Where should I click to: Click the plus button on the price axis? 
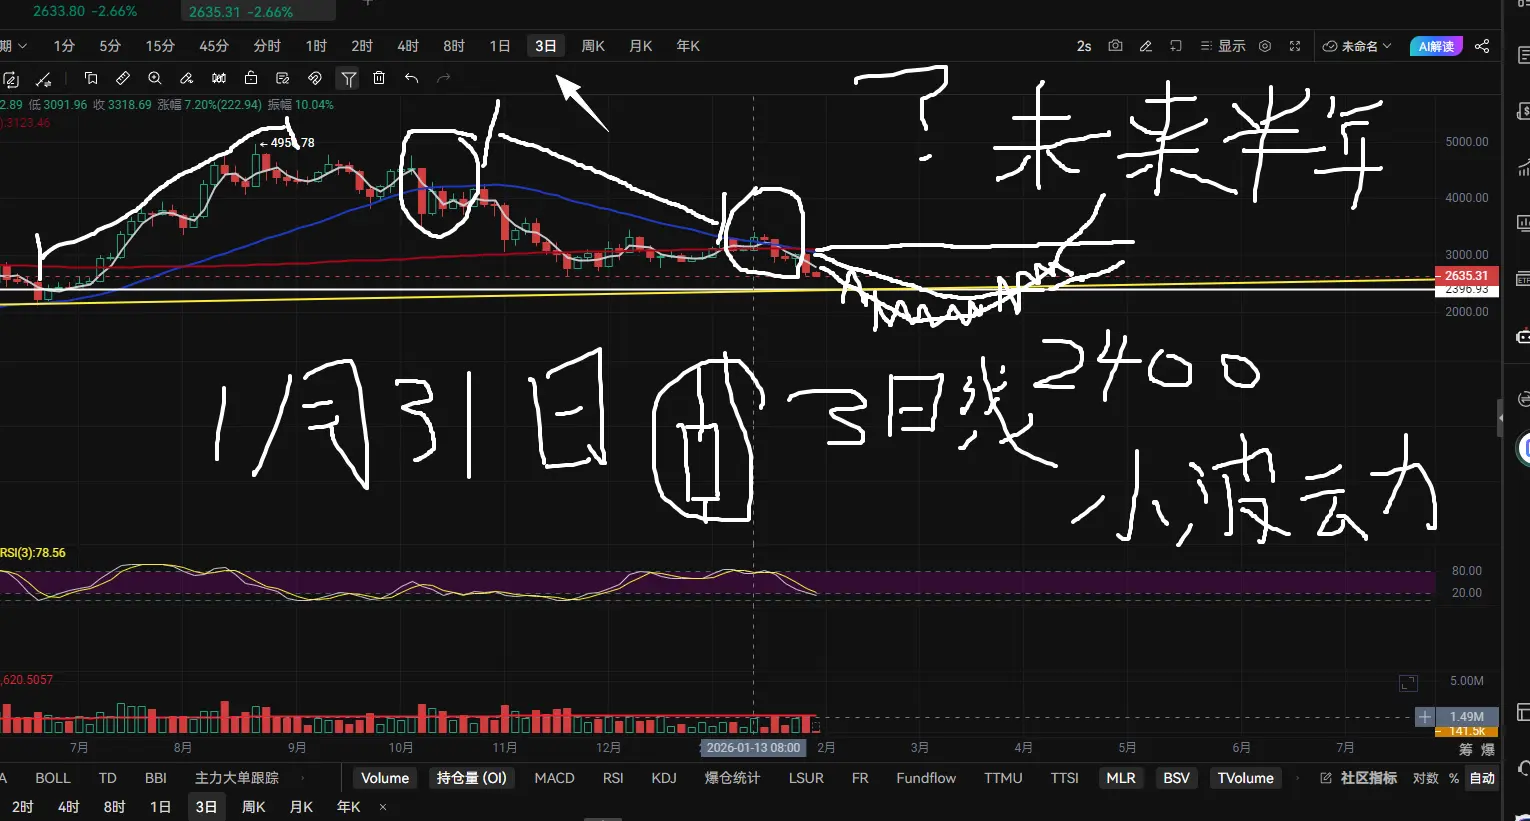click(x=1425, y=717)
